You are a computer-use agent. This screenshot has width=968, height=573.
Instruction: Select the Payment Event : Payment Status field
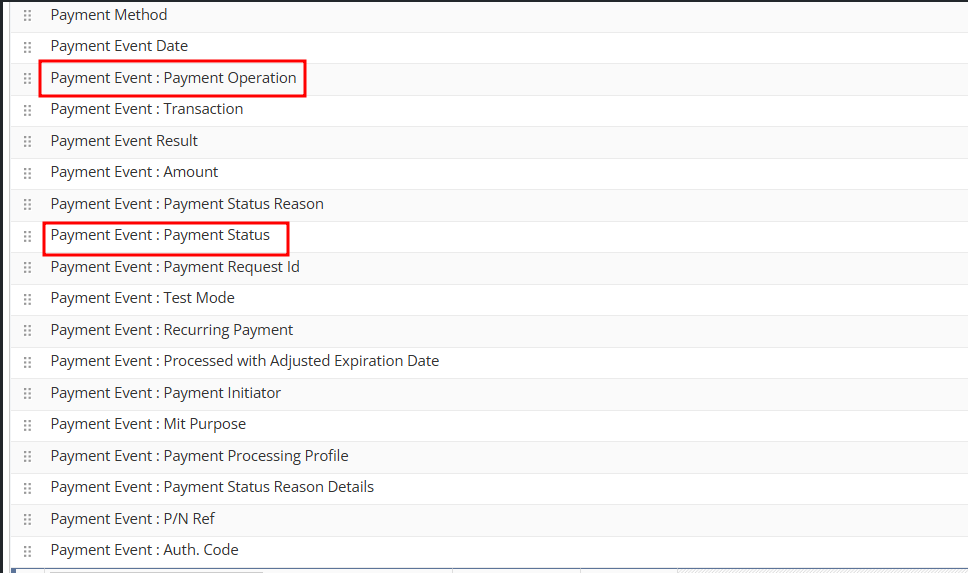click(160, 236)
